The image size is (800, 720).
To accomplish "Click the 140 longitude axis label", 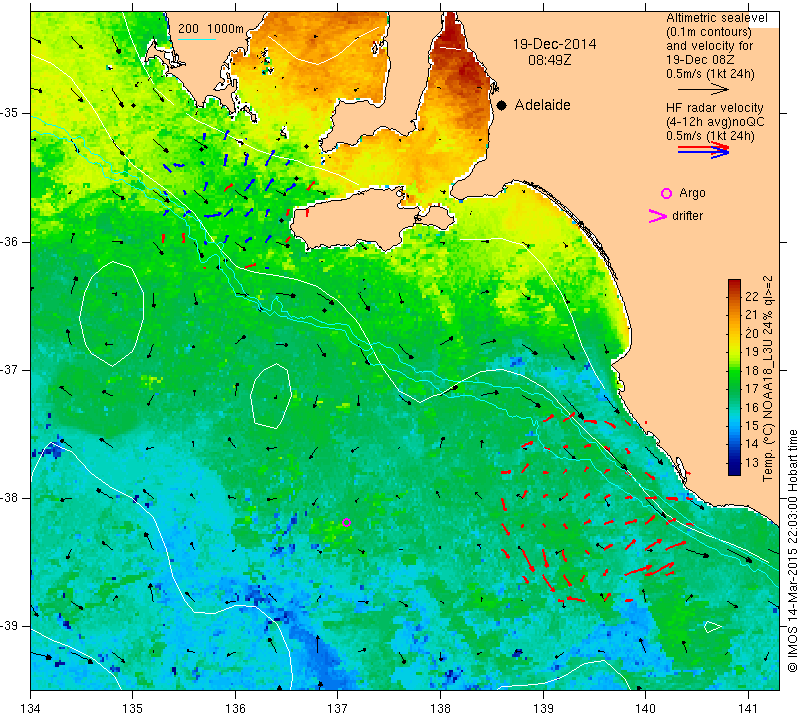I will 645,709.
